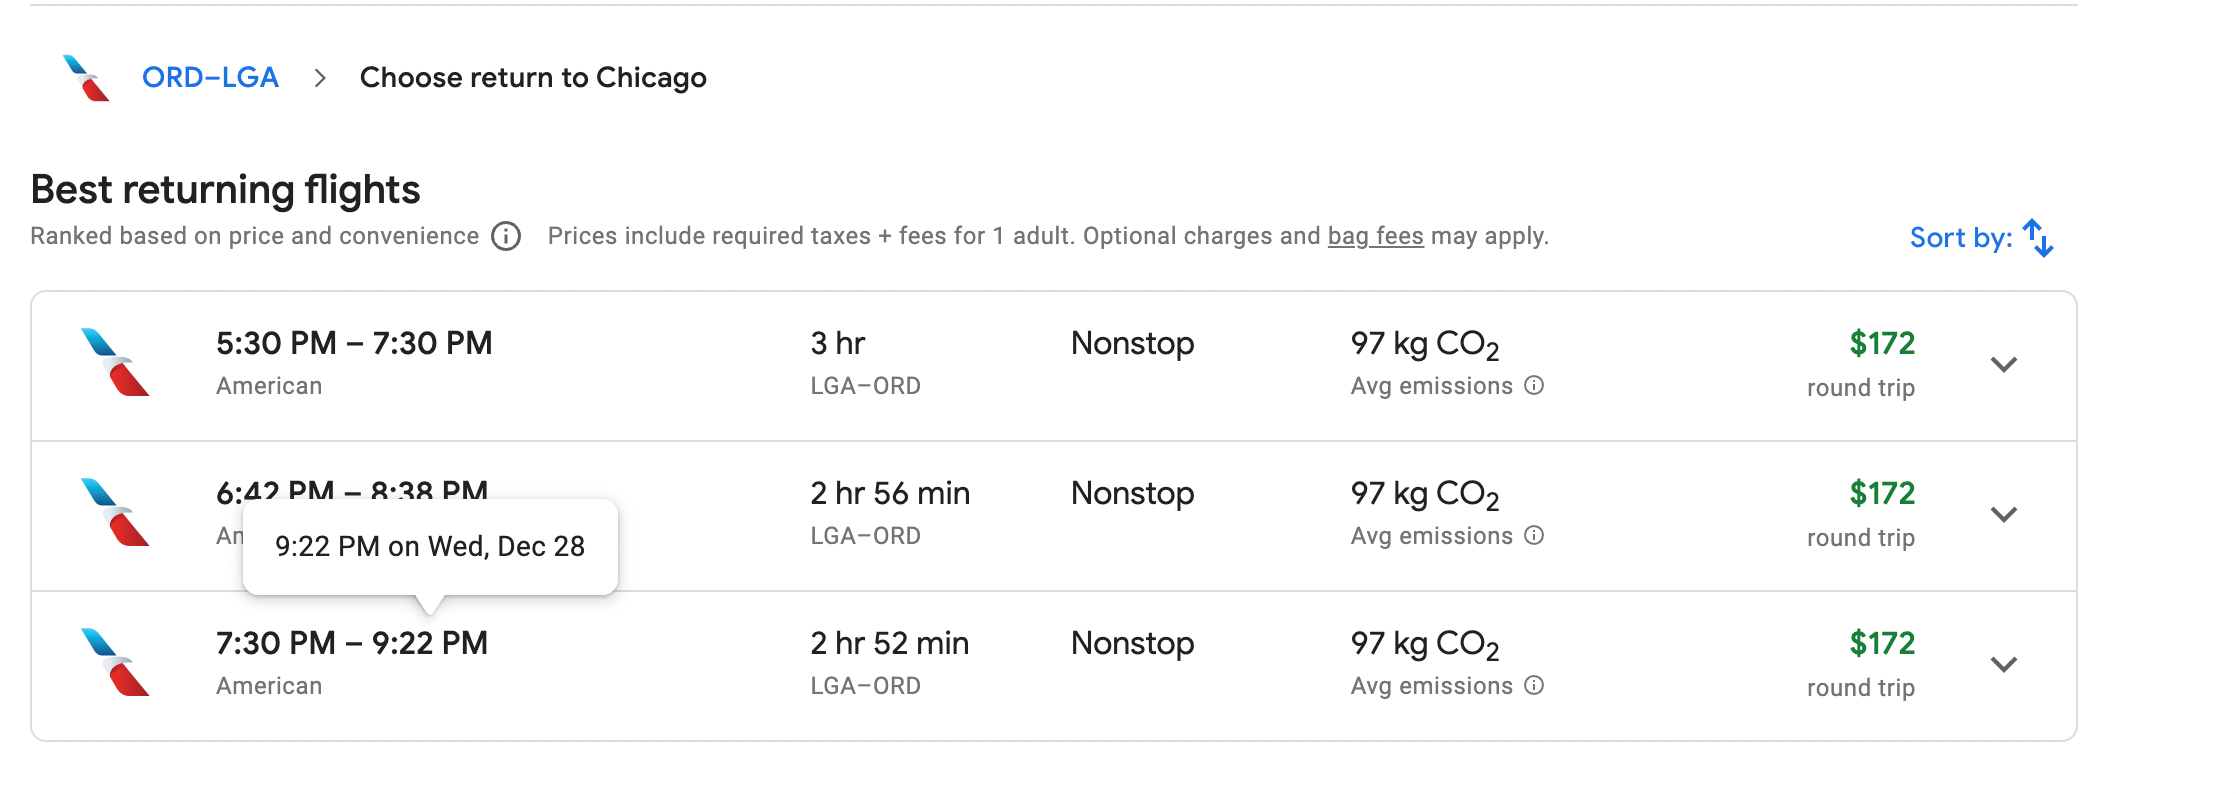The height and width of the screenshot is (794, 2236).
Task: Open the bag fees link
Action: [x=1375, y=236]
